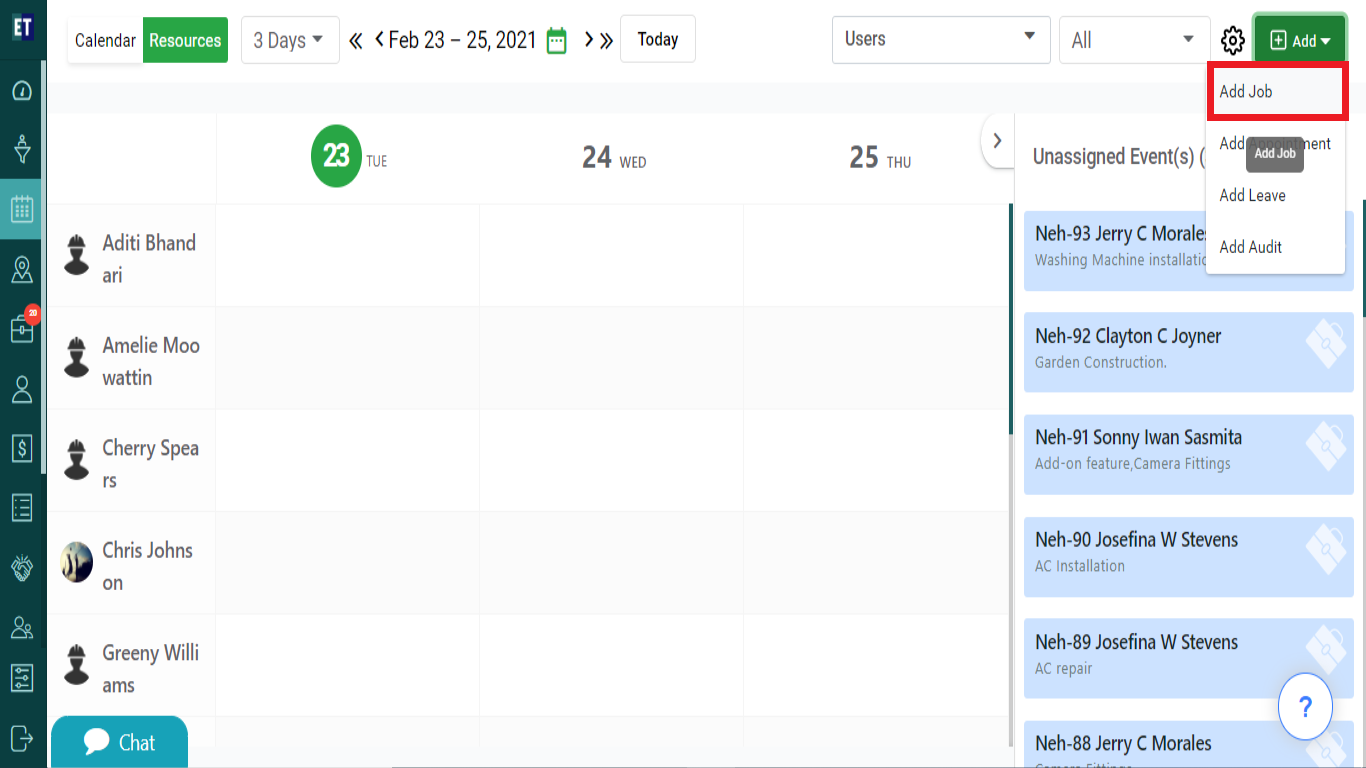Click the Greeny Williams resource name
The width and height of the screenshot is (1366, 768).
coord(151,669)
